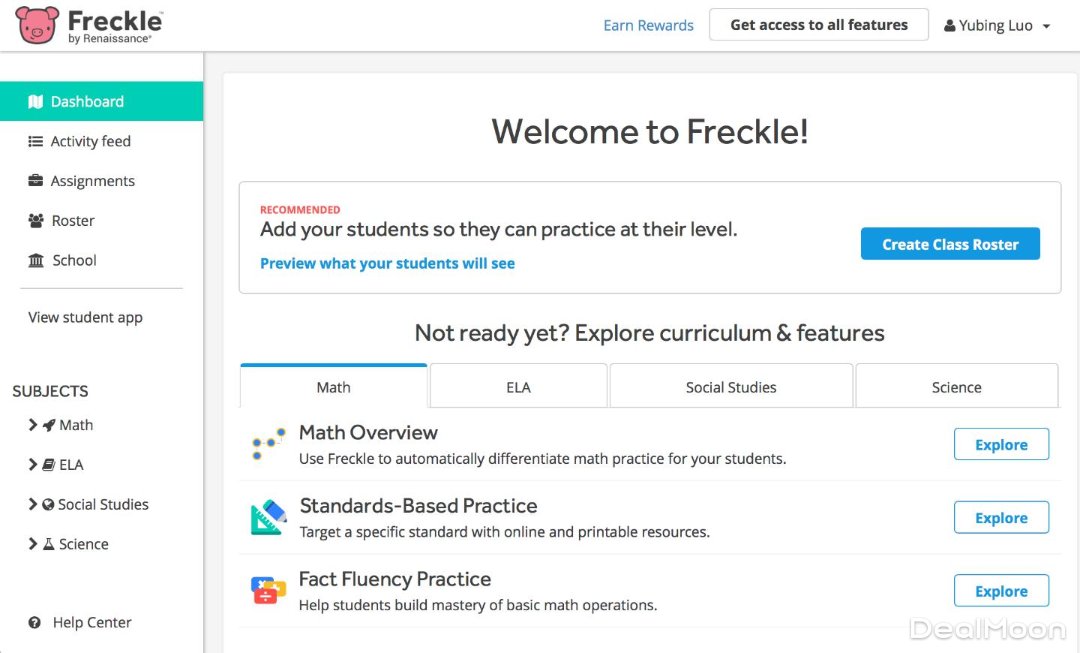Screen dimensions: 1080x653
Task: Click the Standards-Based Practice ruler icon
Action: point(268,518)
